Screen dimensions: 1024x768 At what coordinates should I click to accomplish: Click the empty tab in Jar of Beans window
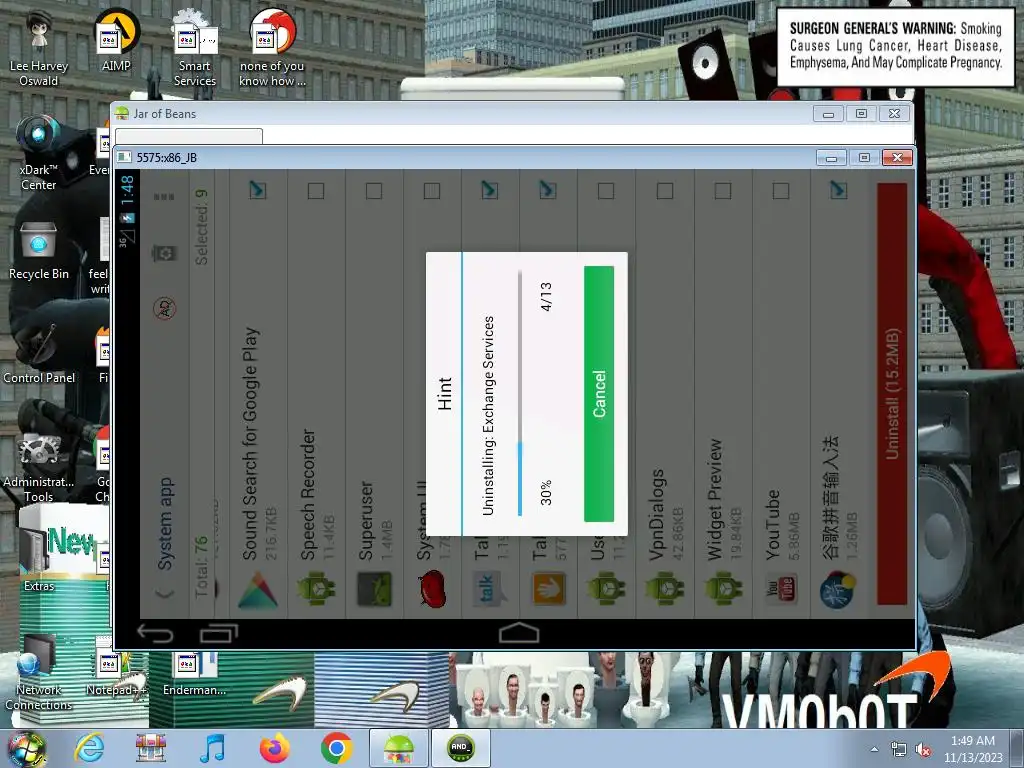point(189,136)
